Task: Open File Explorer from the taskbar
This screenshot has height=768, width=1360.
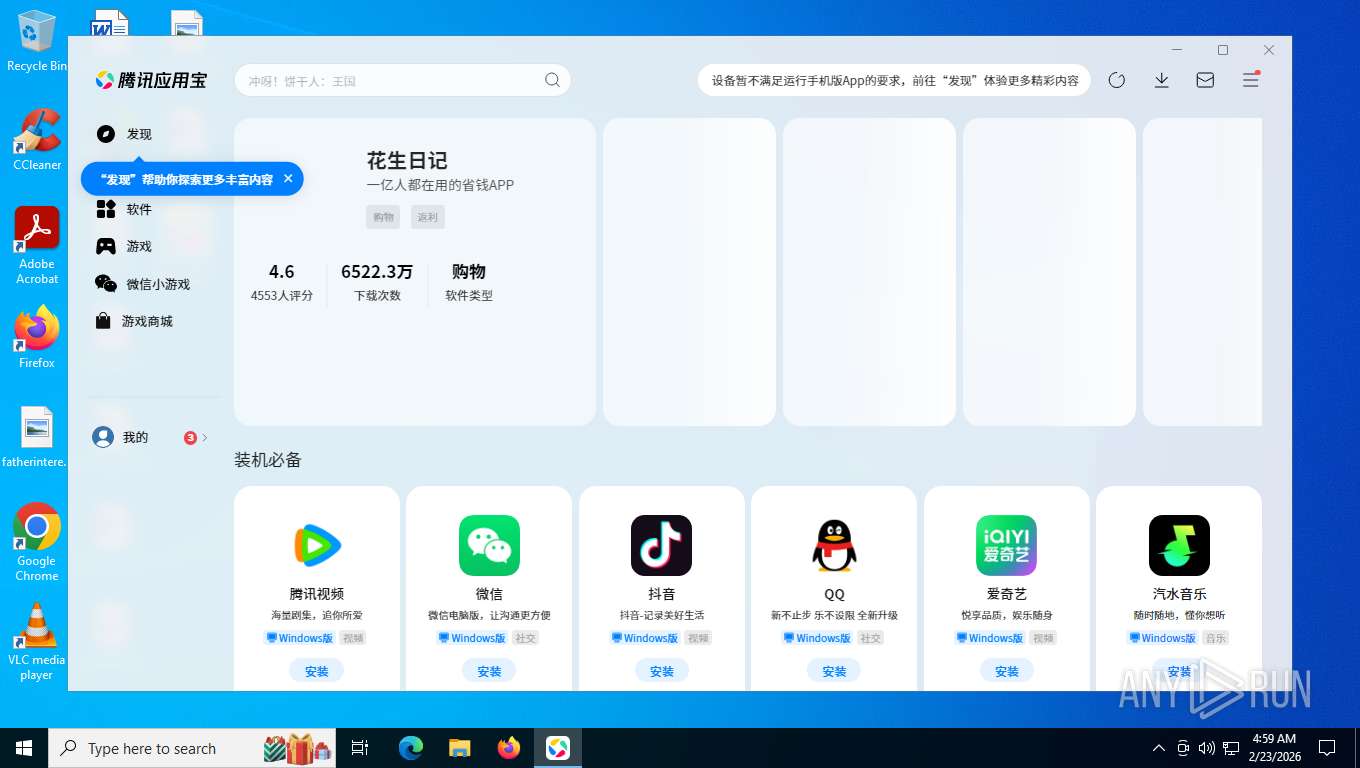Action: coord(460,748)
